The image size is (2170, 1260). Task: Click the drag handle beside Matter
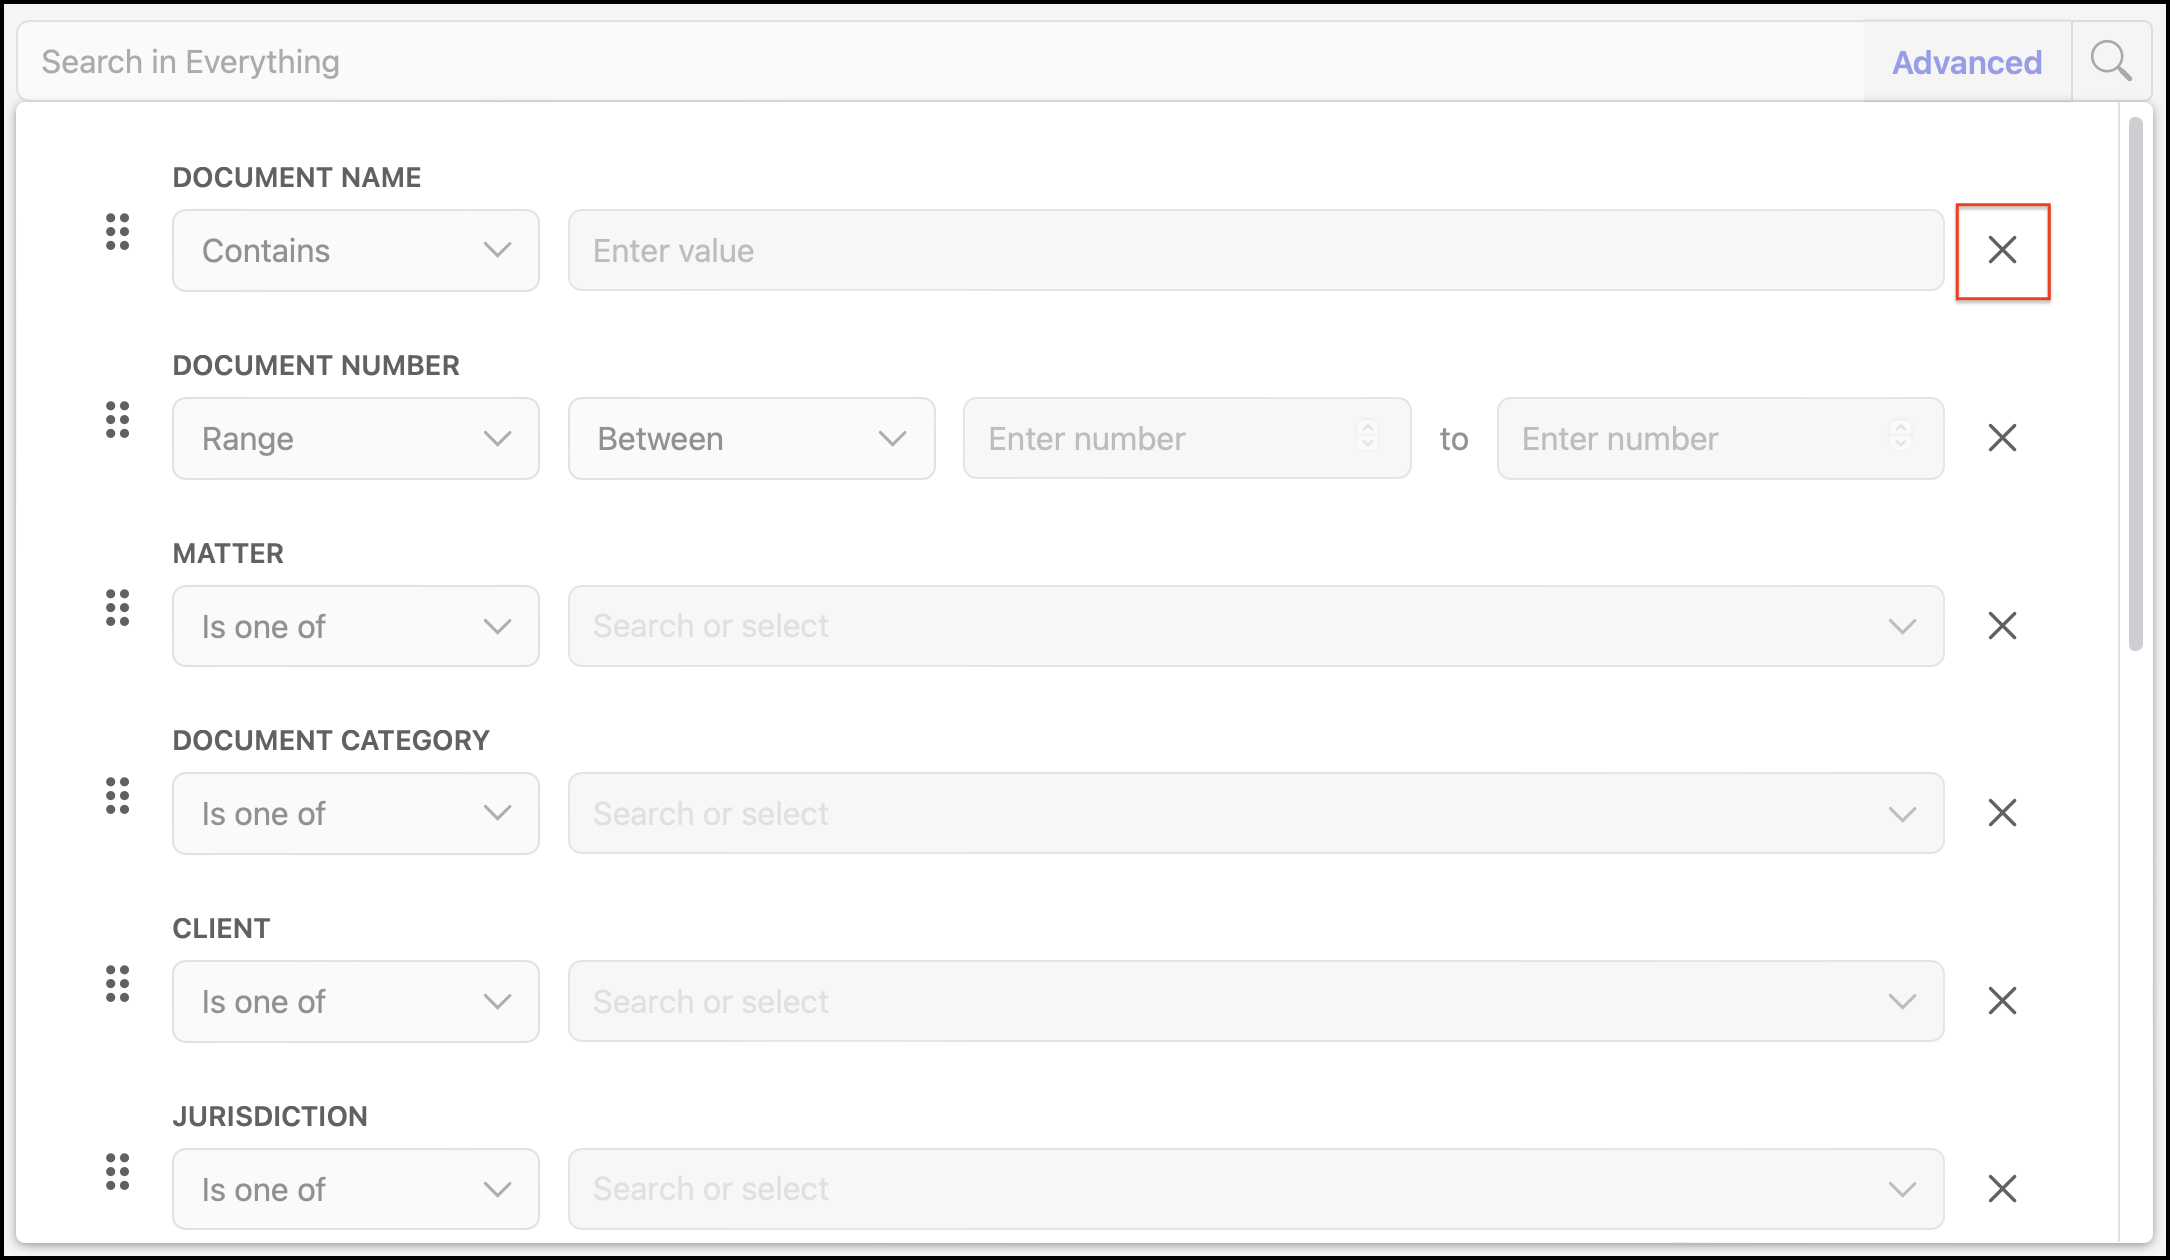pyautogui.click(x=118, y=608)
